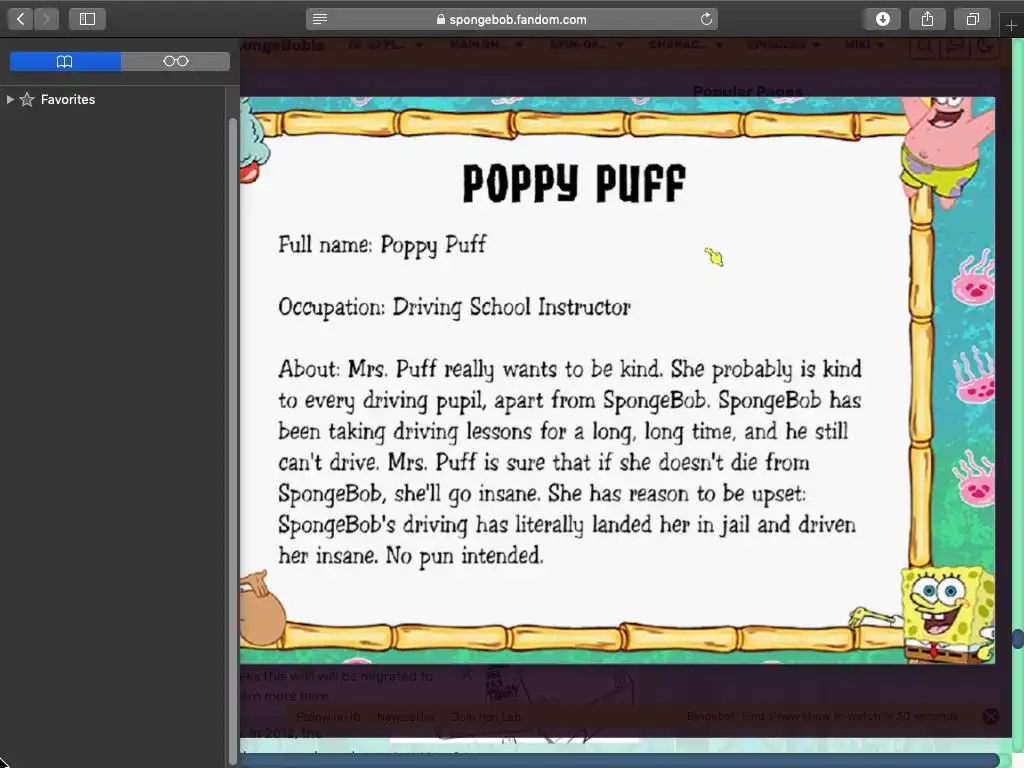This screenshot has height=768, width=1024.
Task: Click the dimmed 'Join Fan Lab' link
Action: coord(486,716)
